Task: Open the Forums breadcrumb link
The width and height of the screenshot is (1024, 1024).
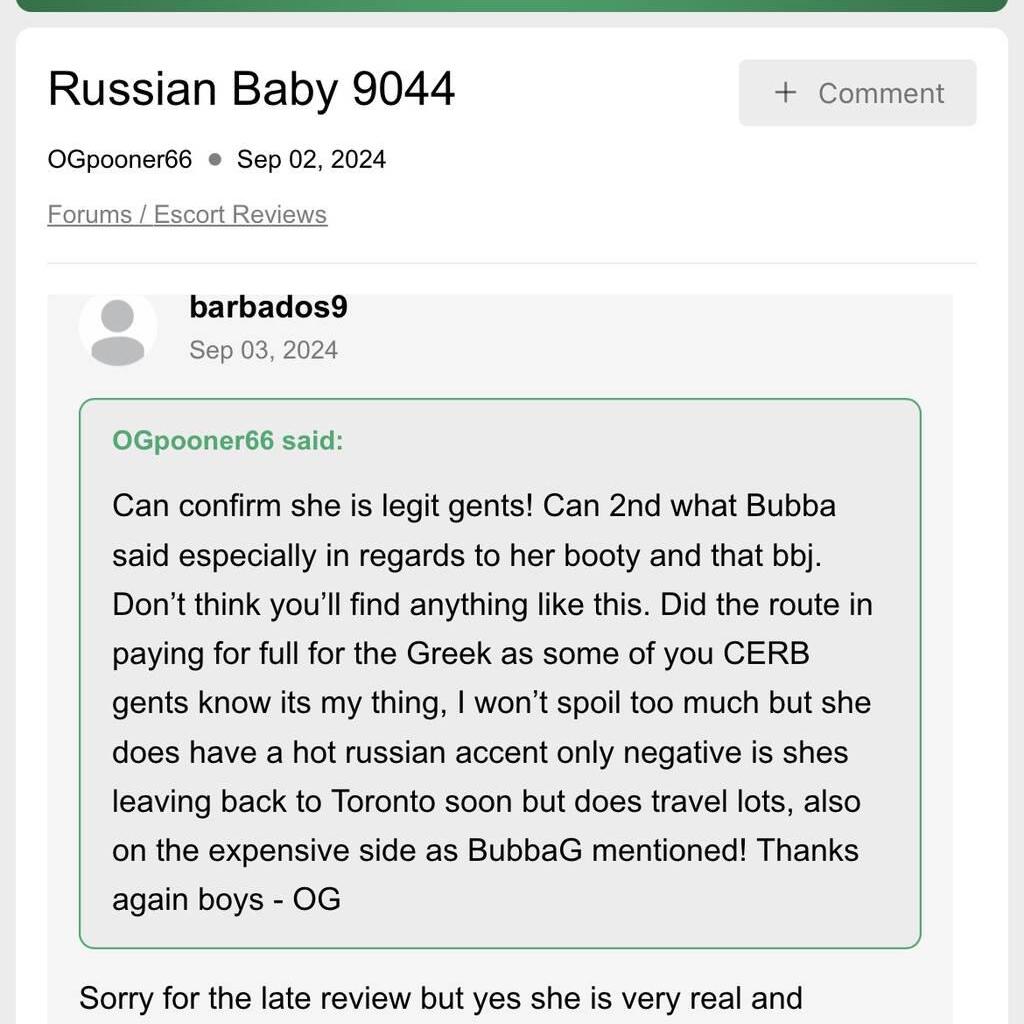Action: [89, 214]
